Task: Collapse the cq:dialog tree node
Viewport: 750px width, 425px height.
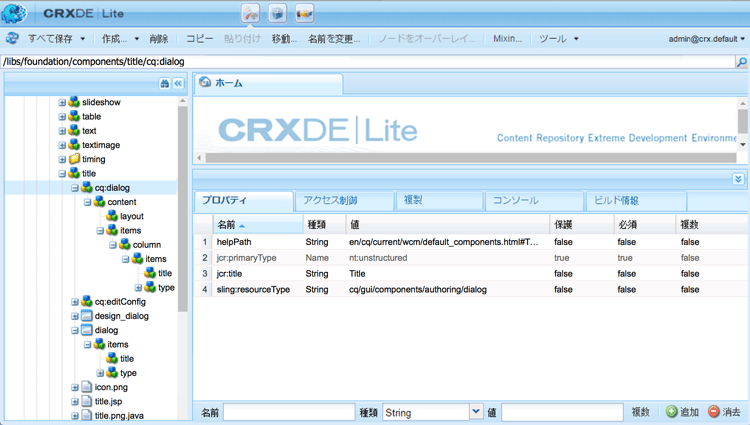Action: point(75,188)
